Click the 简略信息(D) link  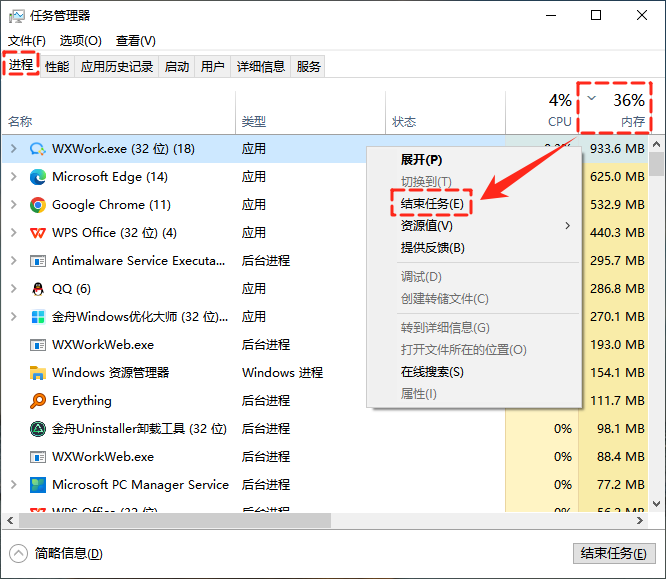[x=69, y=554]
